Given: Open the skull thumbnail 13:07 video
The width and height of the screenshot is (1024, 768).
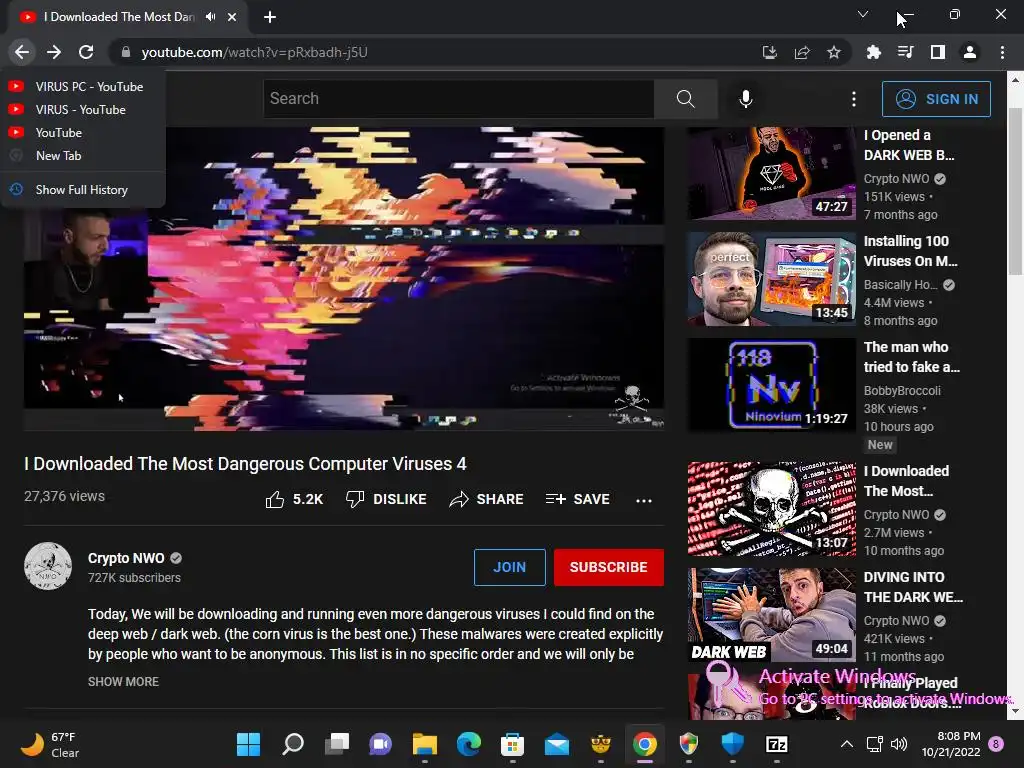Looking at the screenshot, I should [x=771, y=509].
